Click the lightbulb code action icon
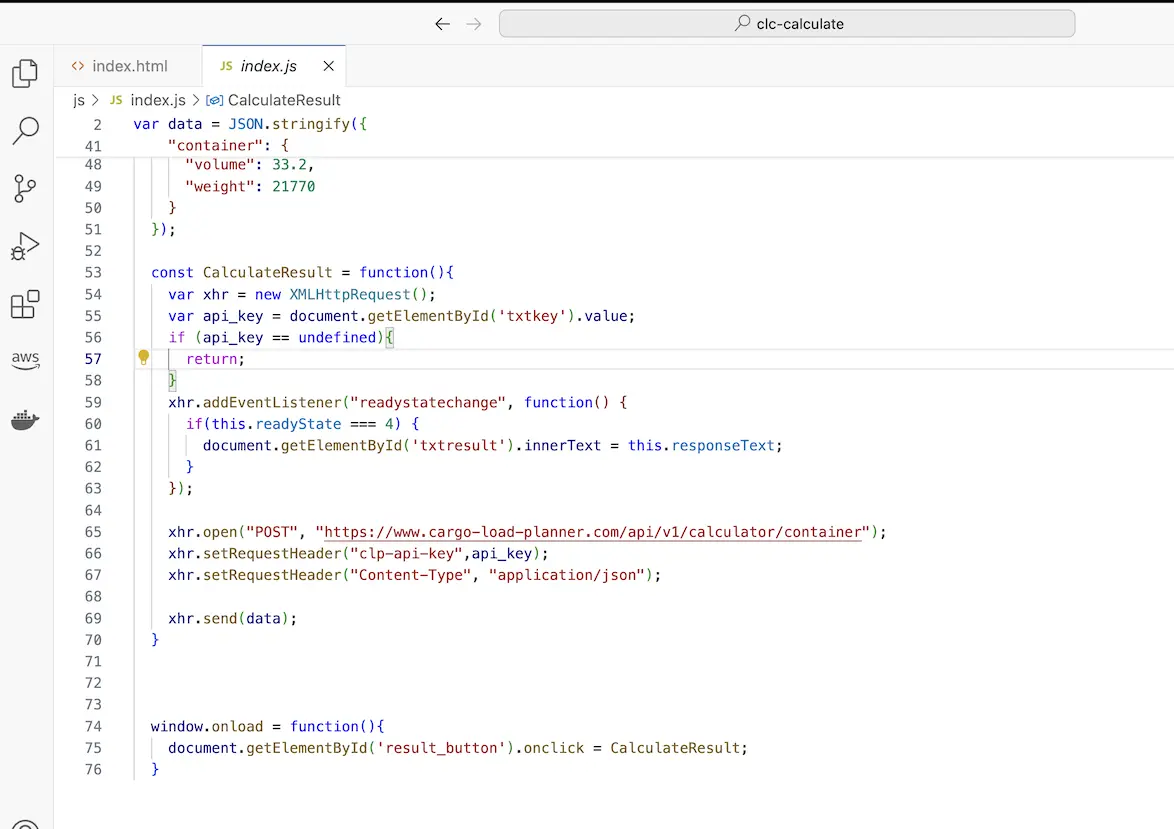The height and width of the screenshot is (829, 1174). [144, 358]
